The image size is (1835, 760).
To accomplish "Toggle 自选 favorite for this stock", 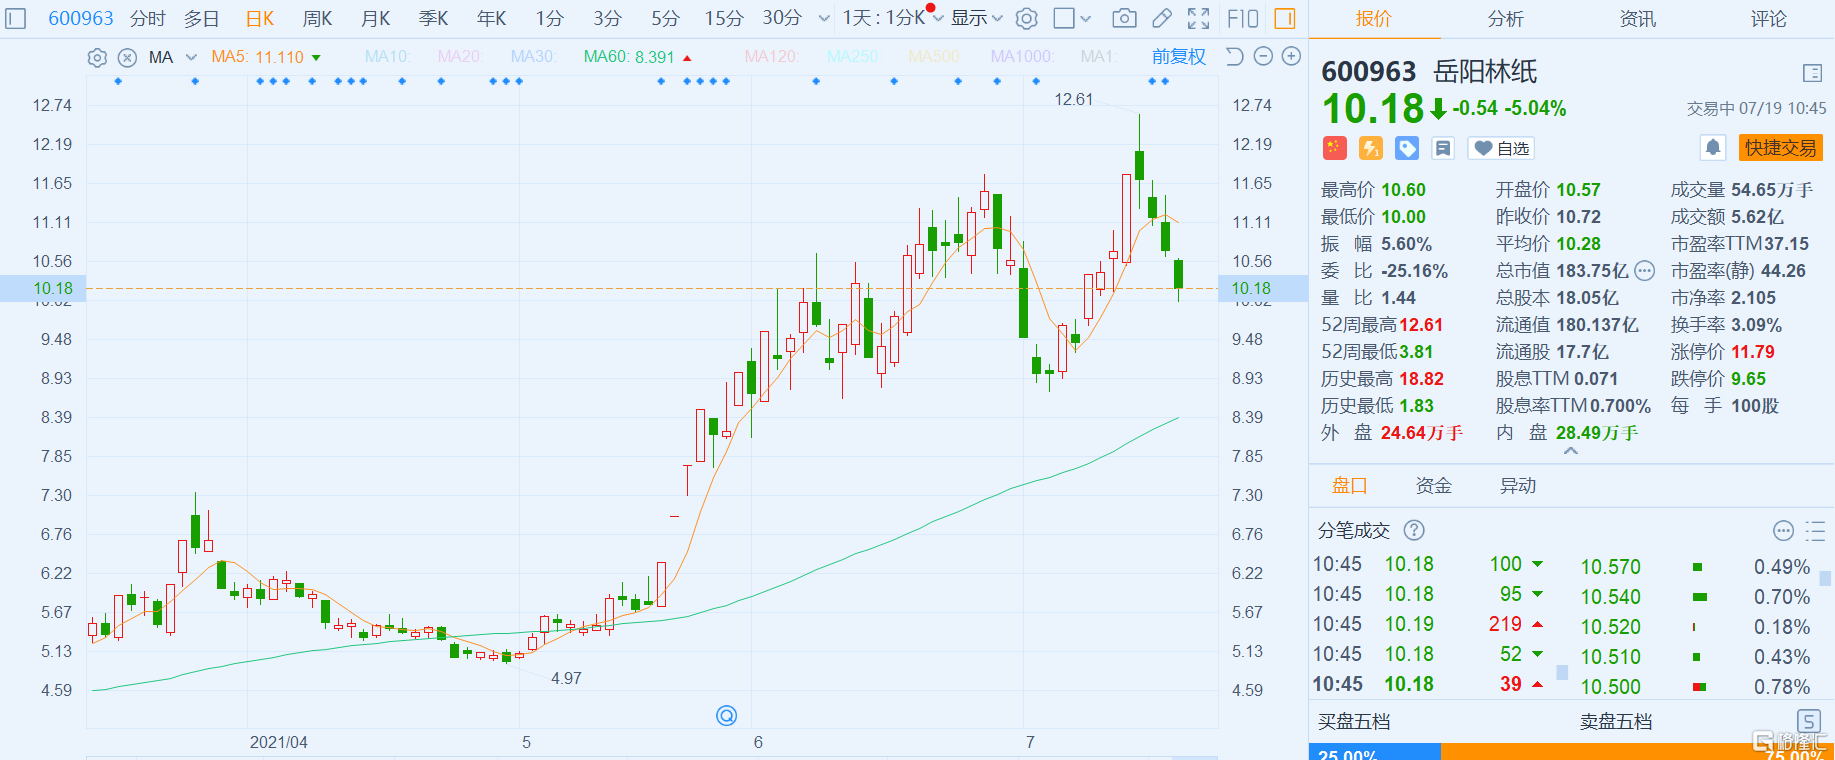I will (x=1501, y=148).
